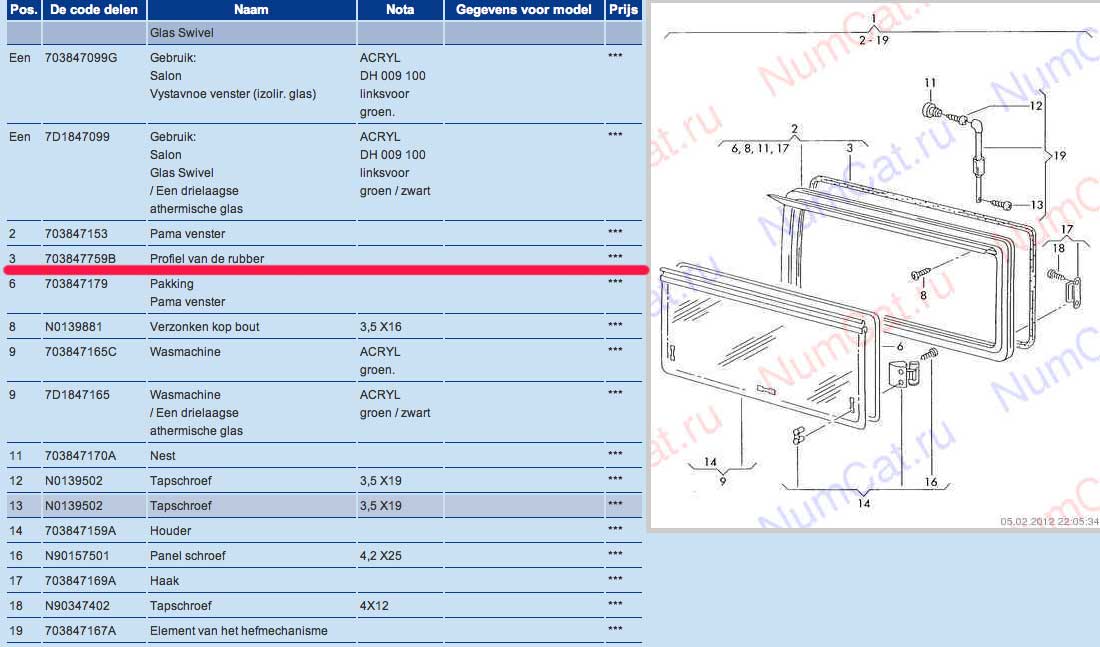Click part code 703847170A for Nest
1100x647 pixels.
(x=80, y=456)
